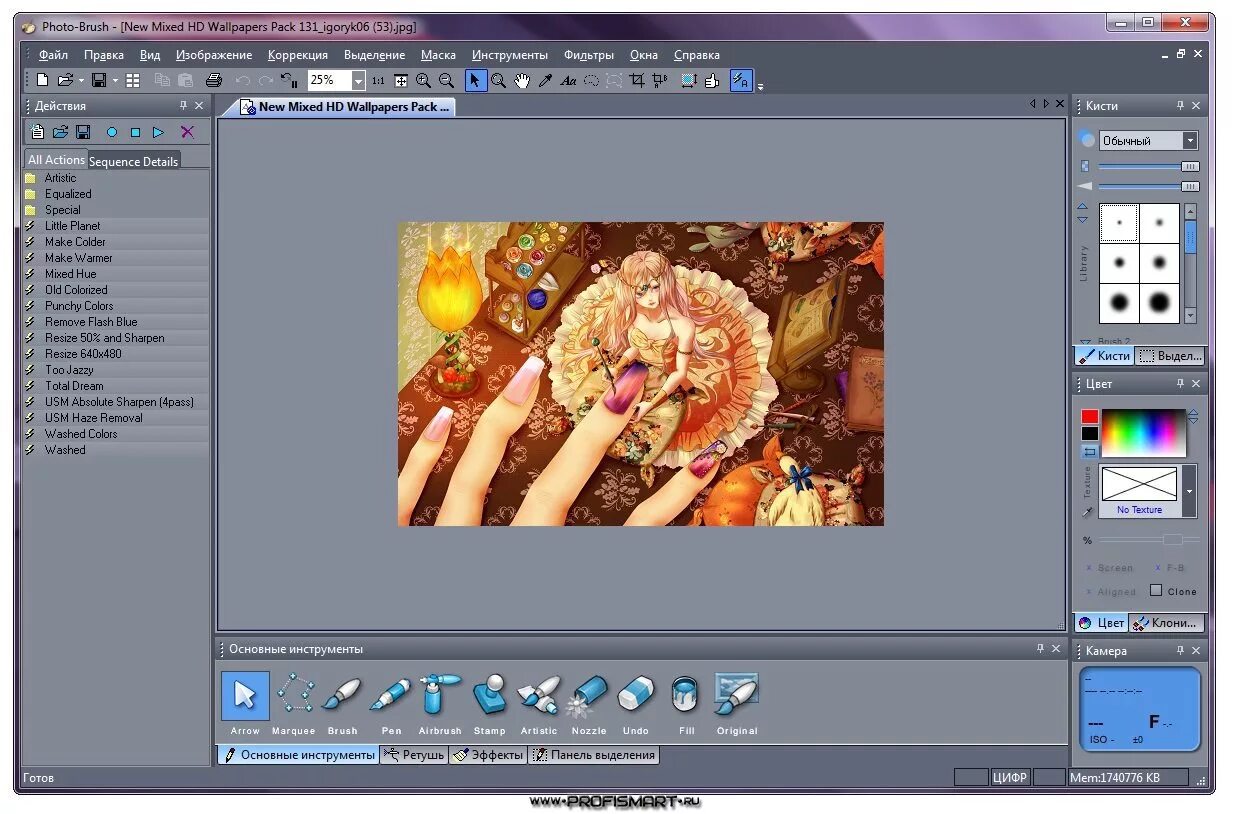Open the thumbnail browser grid icon
1233x814 pixels.
click(133, 80)
